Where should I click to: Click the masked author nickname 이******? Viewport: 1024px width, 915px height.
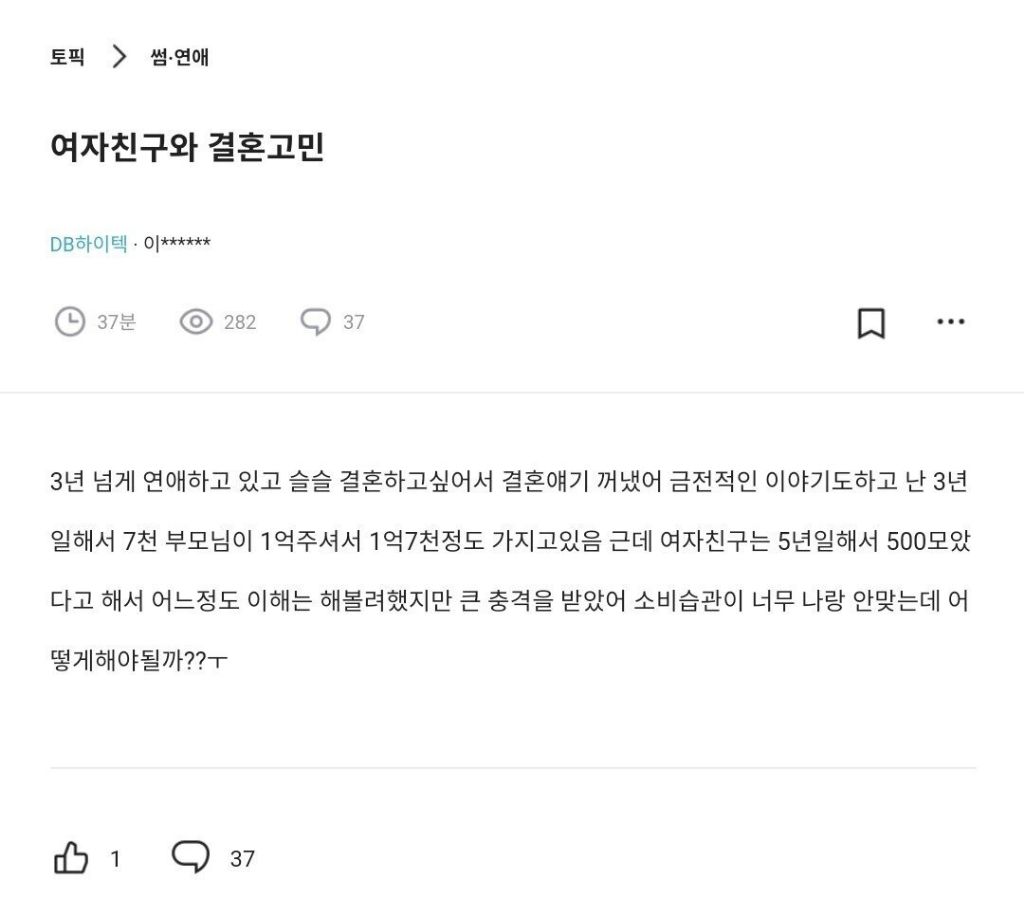click(x=177, y=243)
